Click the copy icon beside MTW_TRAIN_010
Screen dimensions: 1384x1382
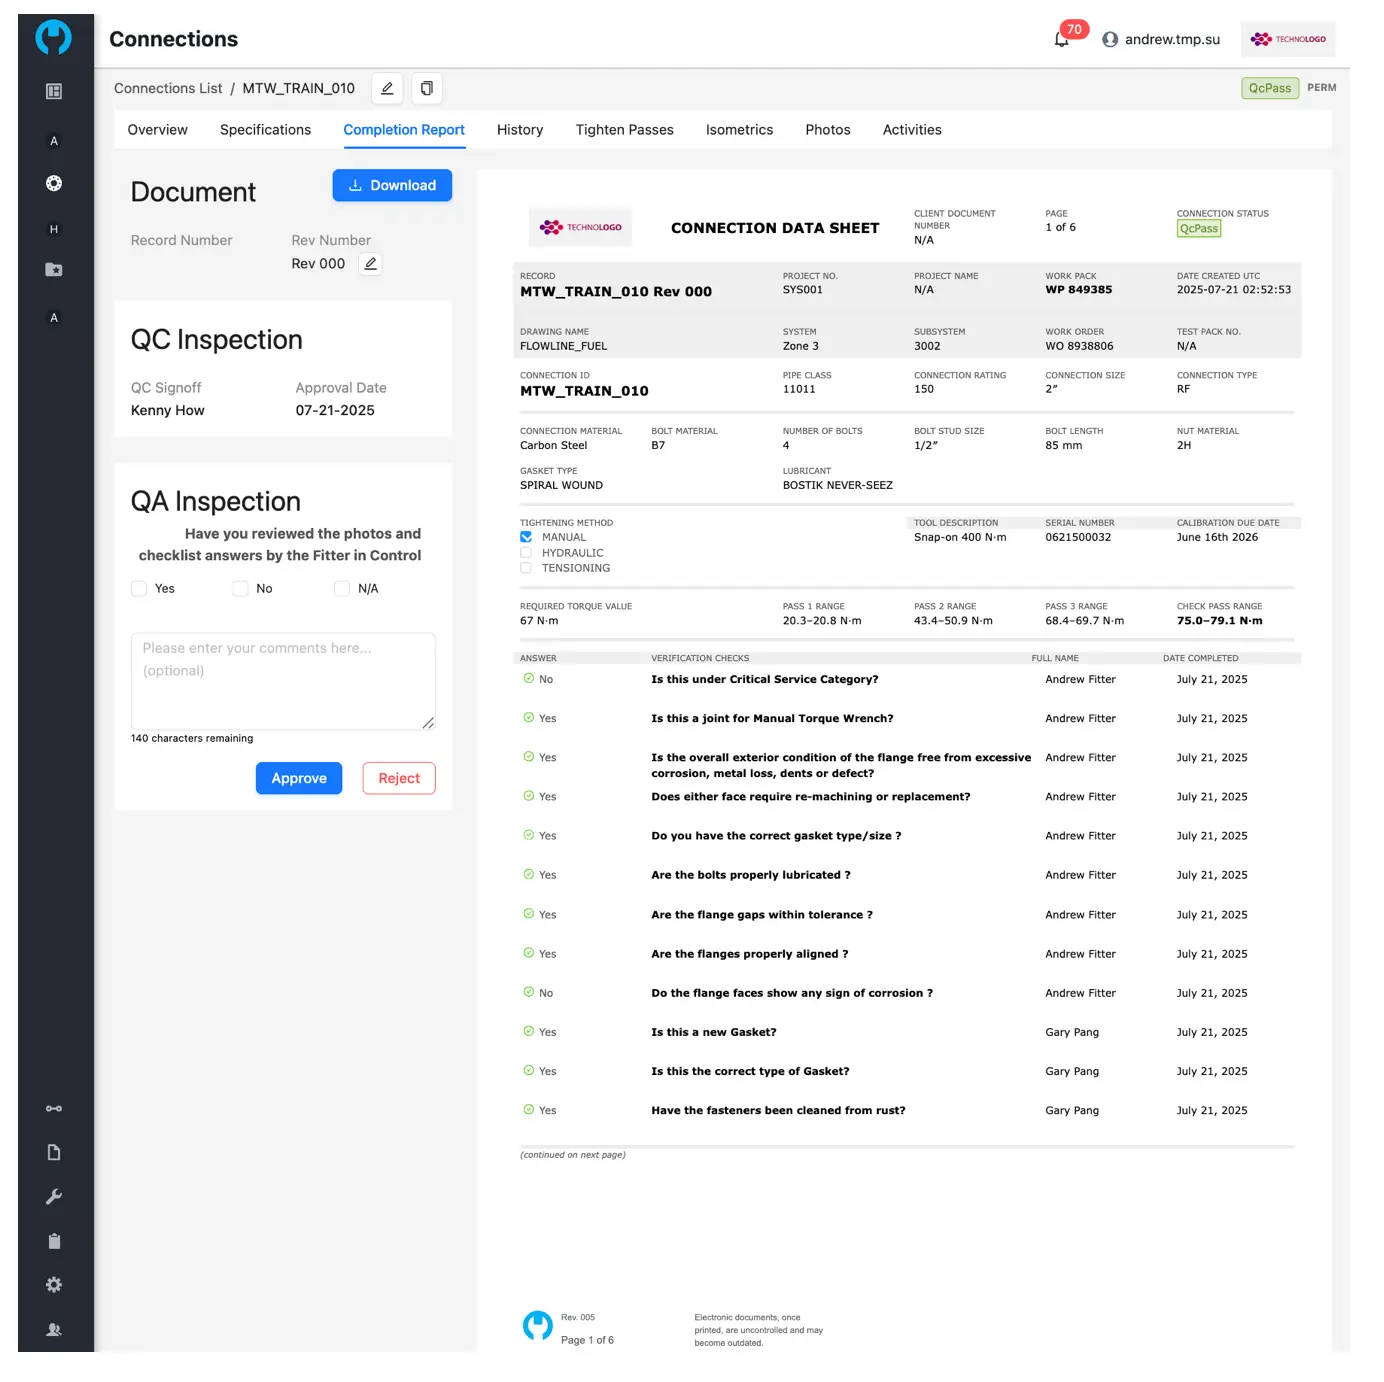click(x=427, y=88)
